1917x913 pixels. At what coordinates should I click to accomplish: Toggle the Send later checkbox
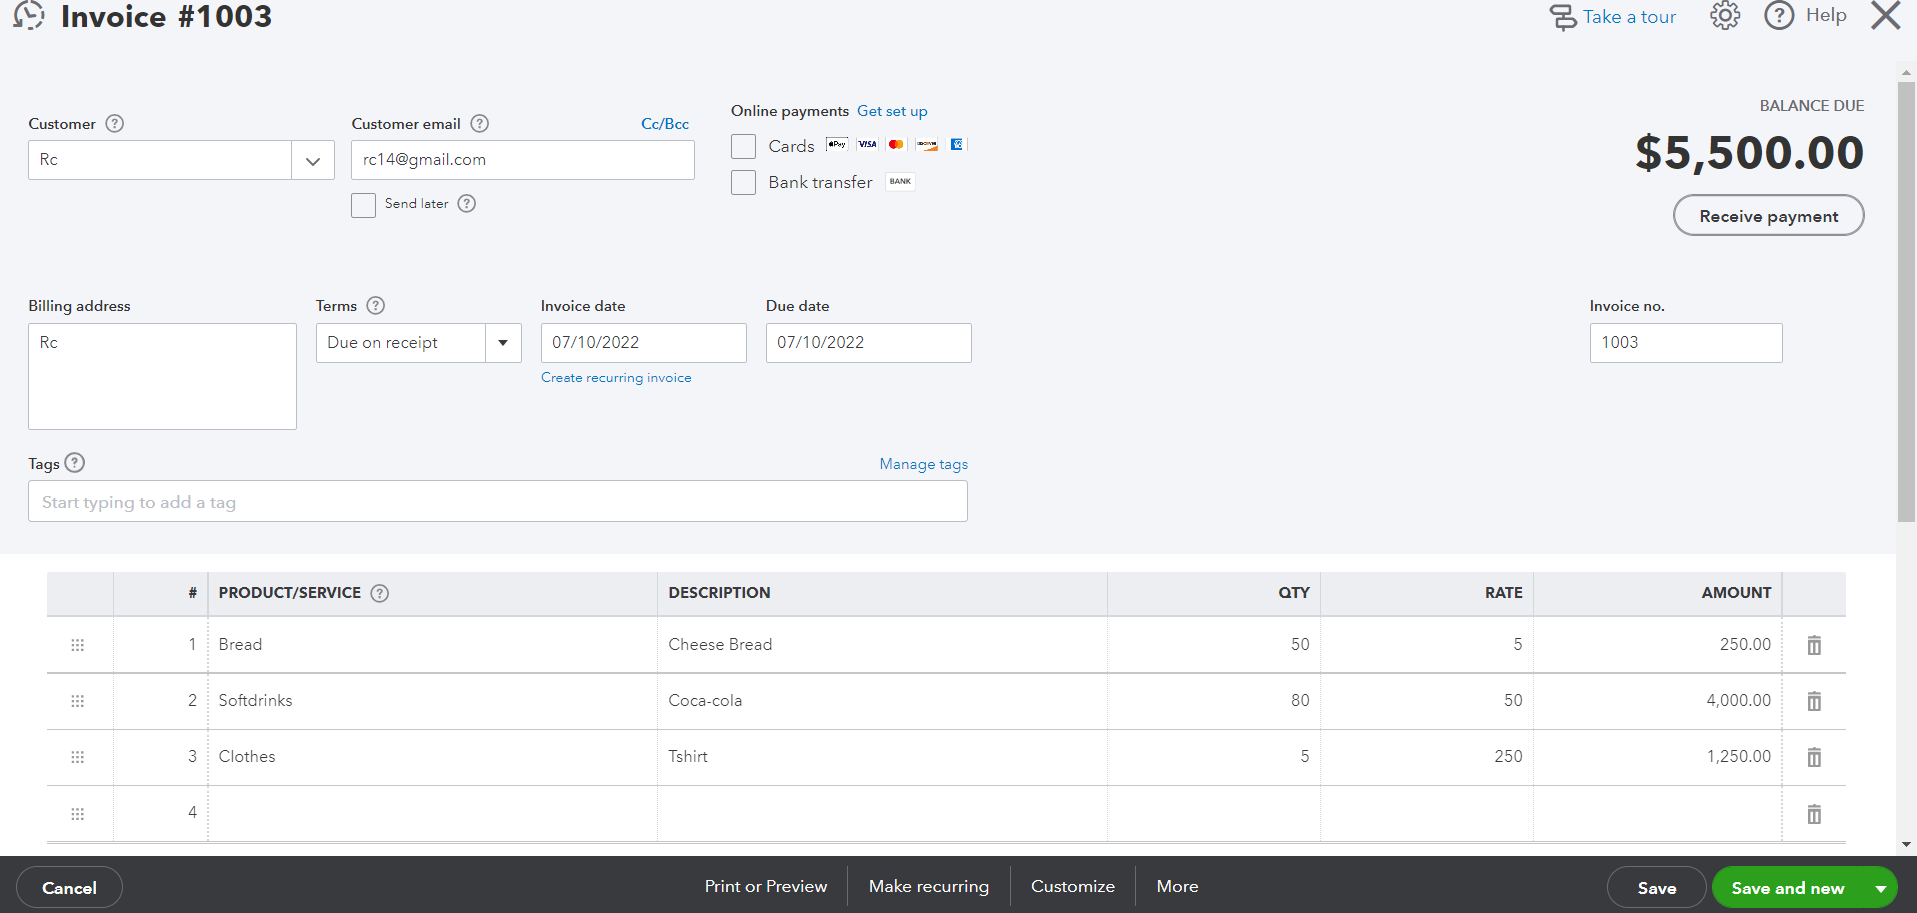pyautogui.click(x=363, y=205)
